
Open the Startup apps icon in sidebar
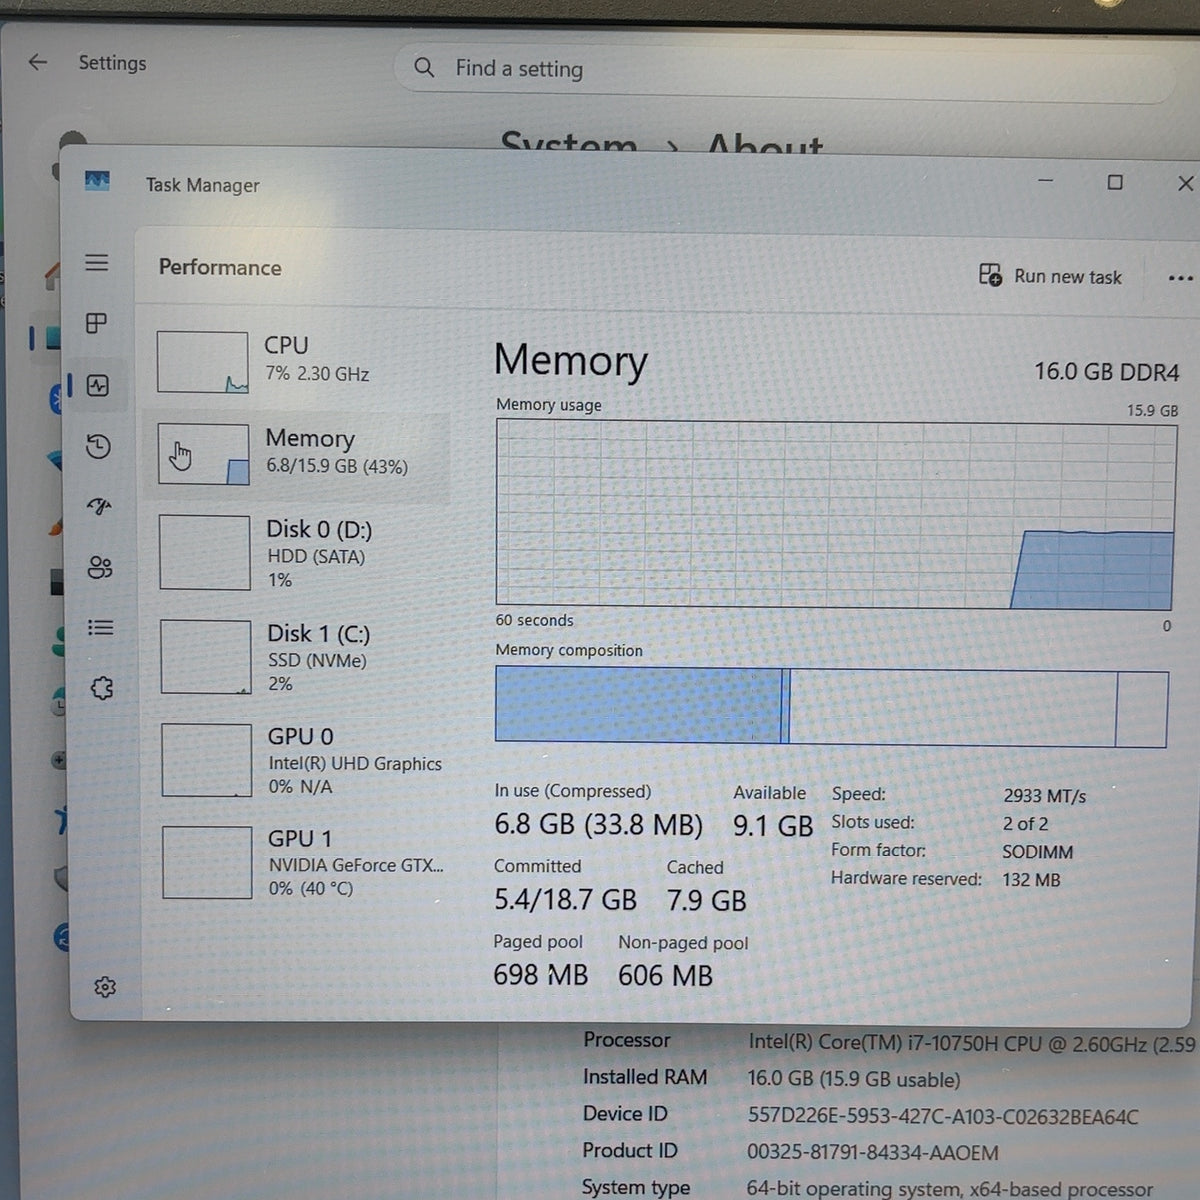(x=99, y=507)
